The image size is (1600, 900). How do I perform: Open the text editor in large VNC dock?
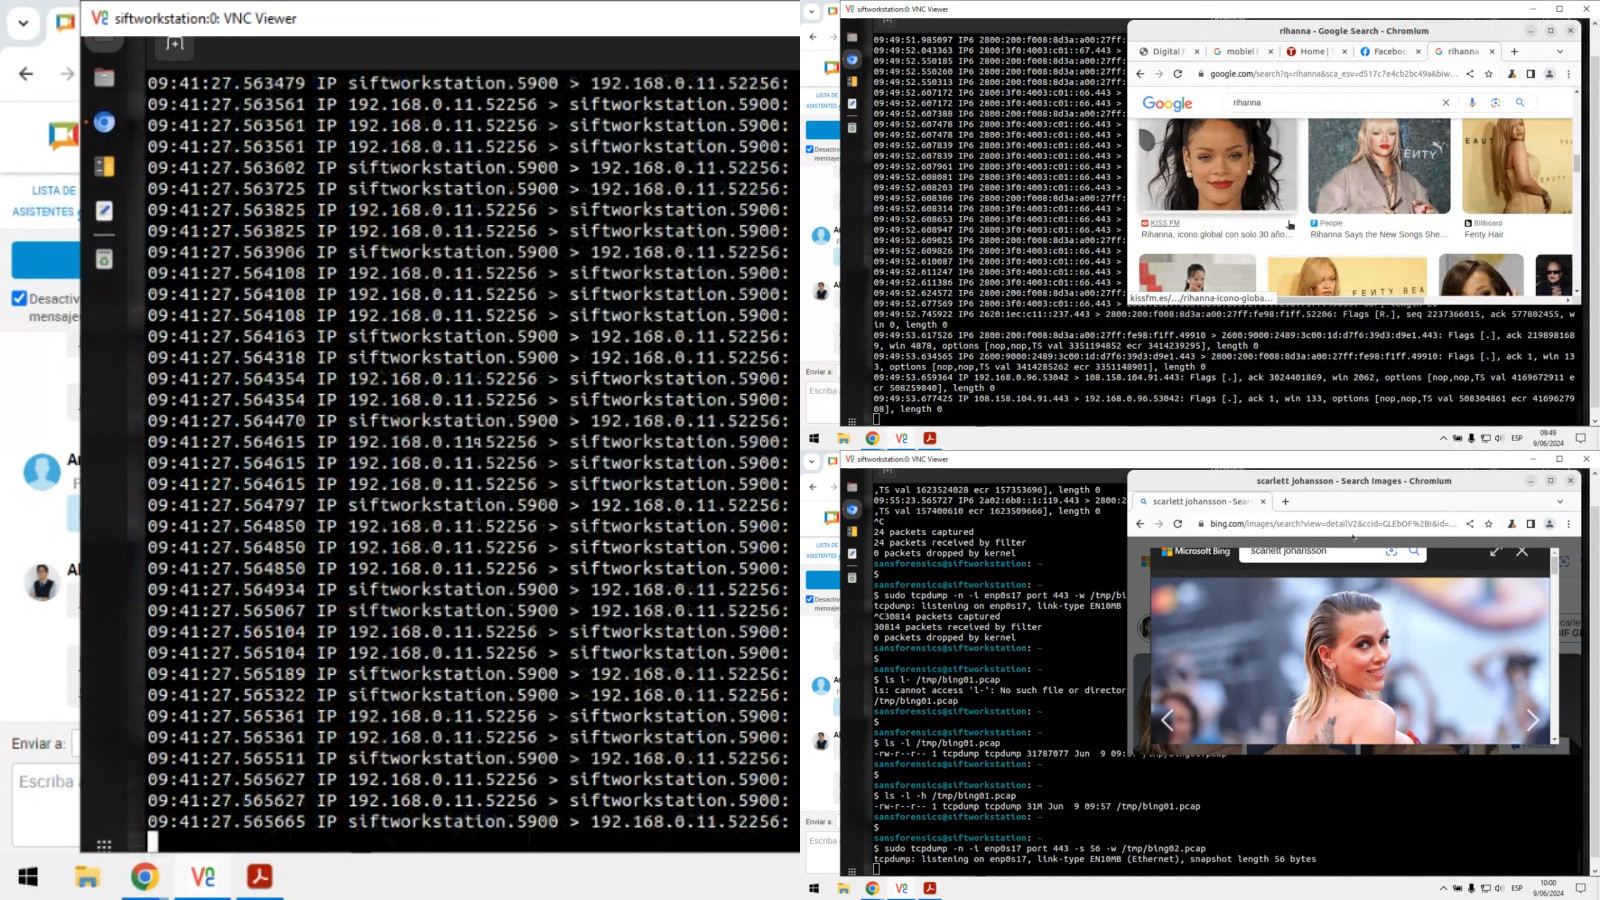pyautogui.click(x=104, y=211)
